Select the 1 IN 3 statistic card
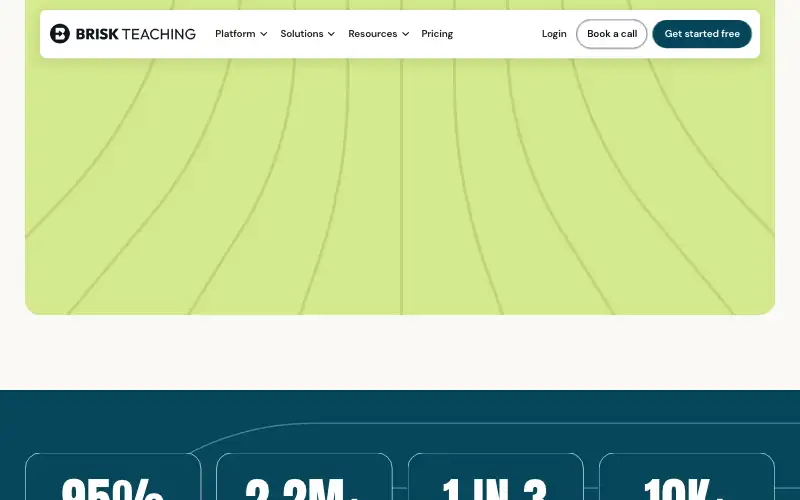Viewport: 800px width, 500px height. [495, 477]
